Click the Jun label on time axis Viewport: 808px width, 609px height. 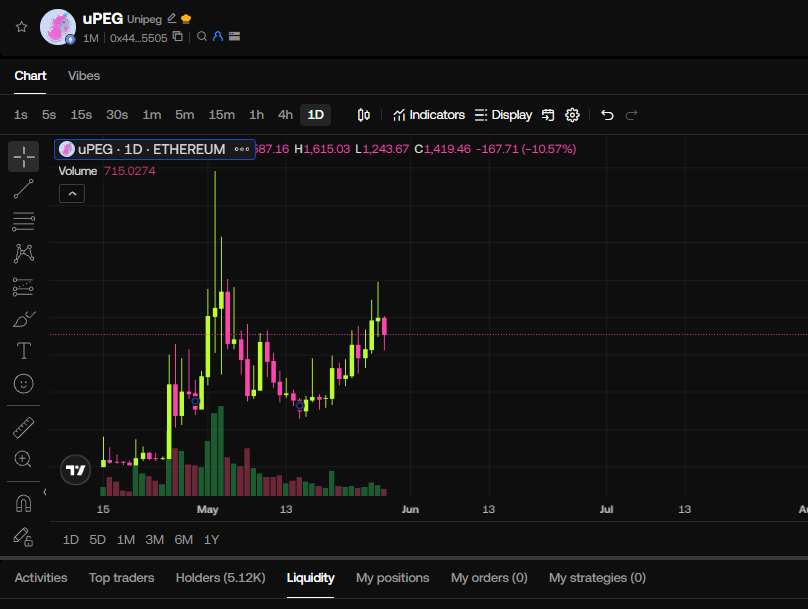pos(410,510)
